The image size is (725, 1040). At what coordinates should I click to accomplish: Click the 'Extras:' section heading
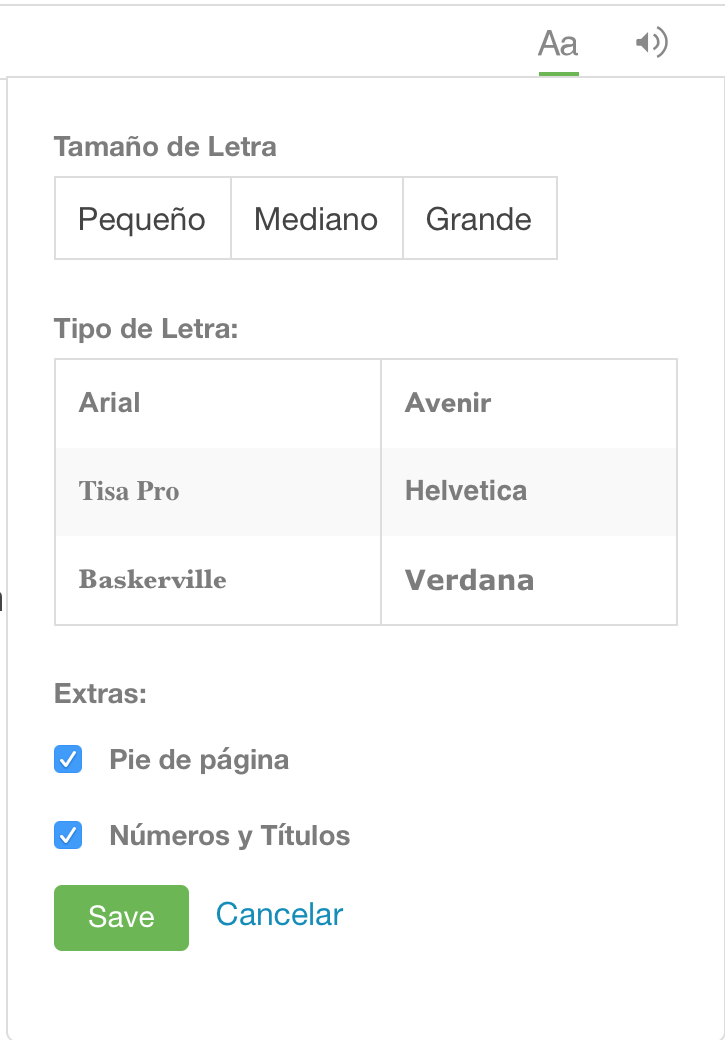point(100,694)
